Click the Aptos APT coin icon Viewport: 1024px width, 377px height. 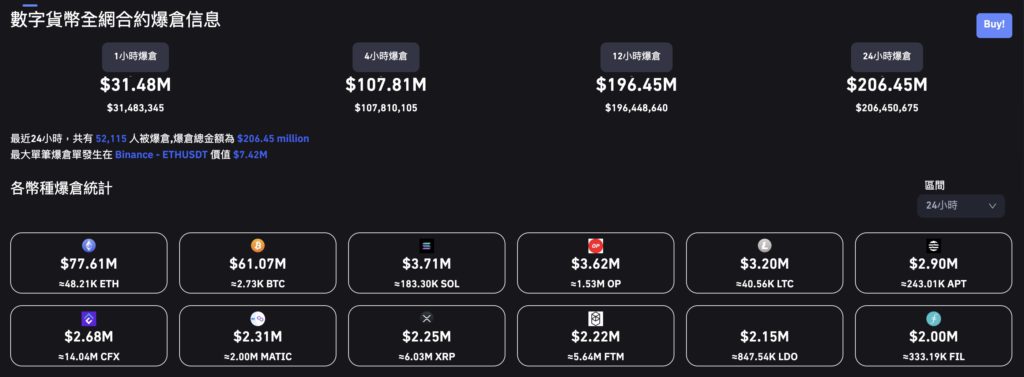933,246
